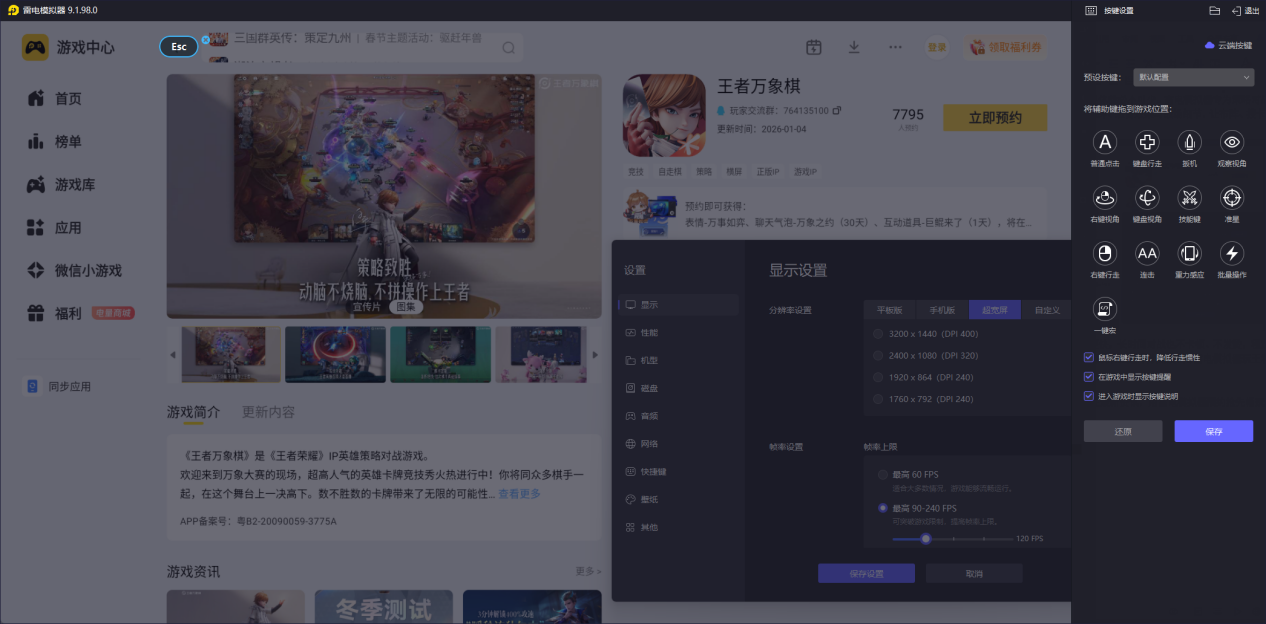The height and width of the screenshot is (624, 1266).
Task: Click 查看更多 link in game intro
Action: 520,494
